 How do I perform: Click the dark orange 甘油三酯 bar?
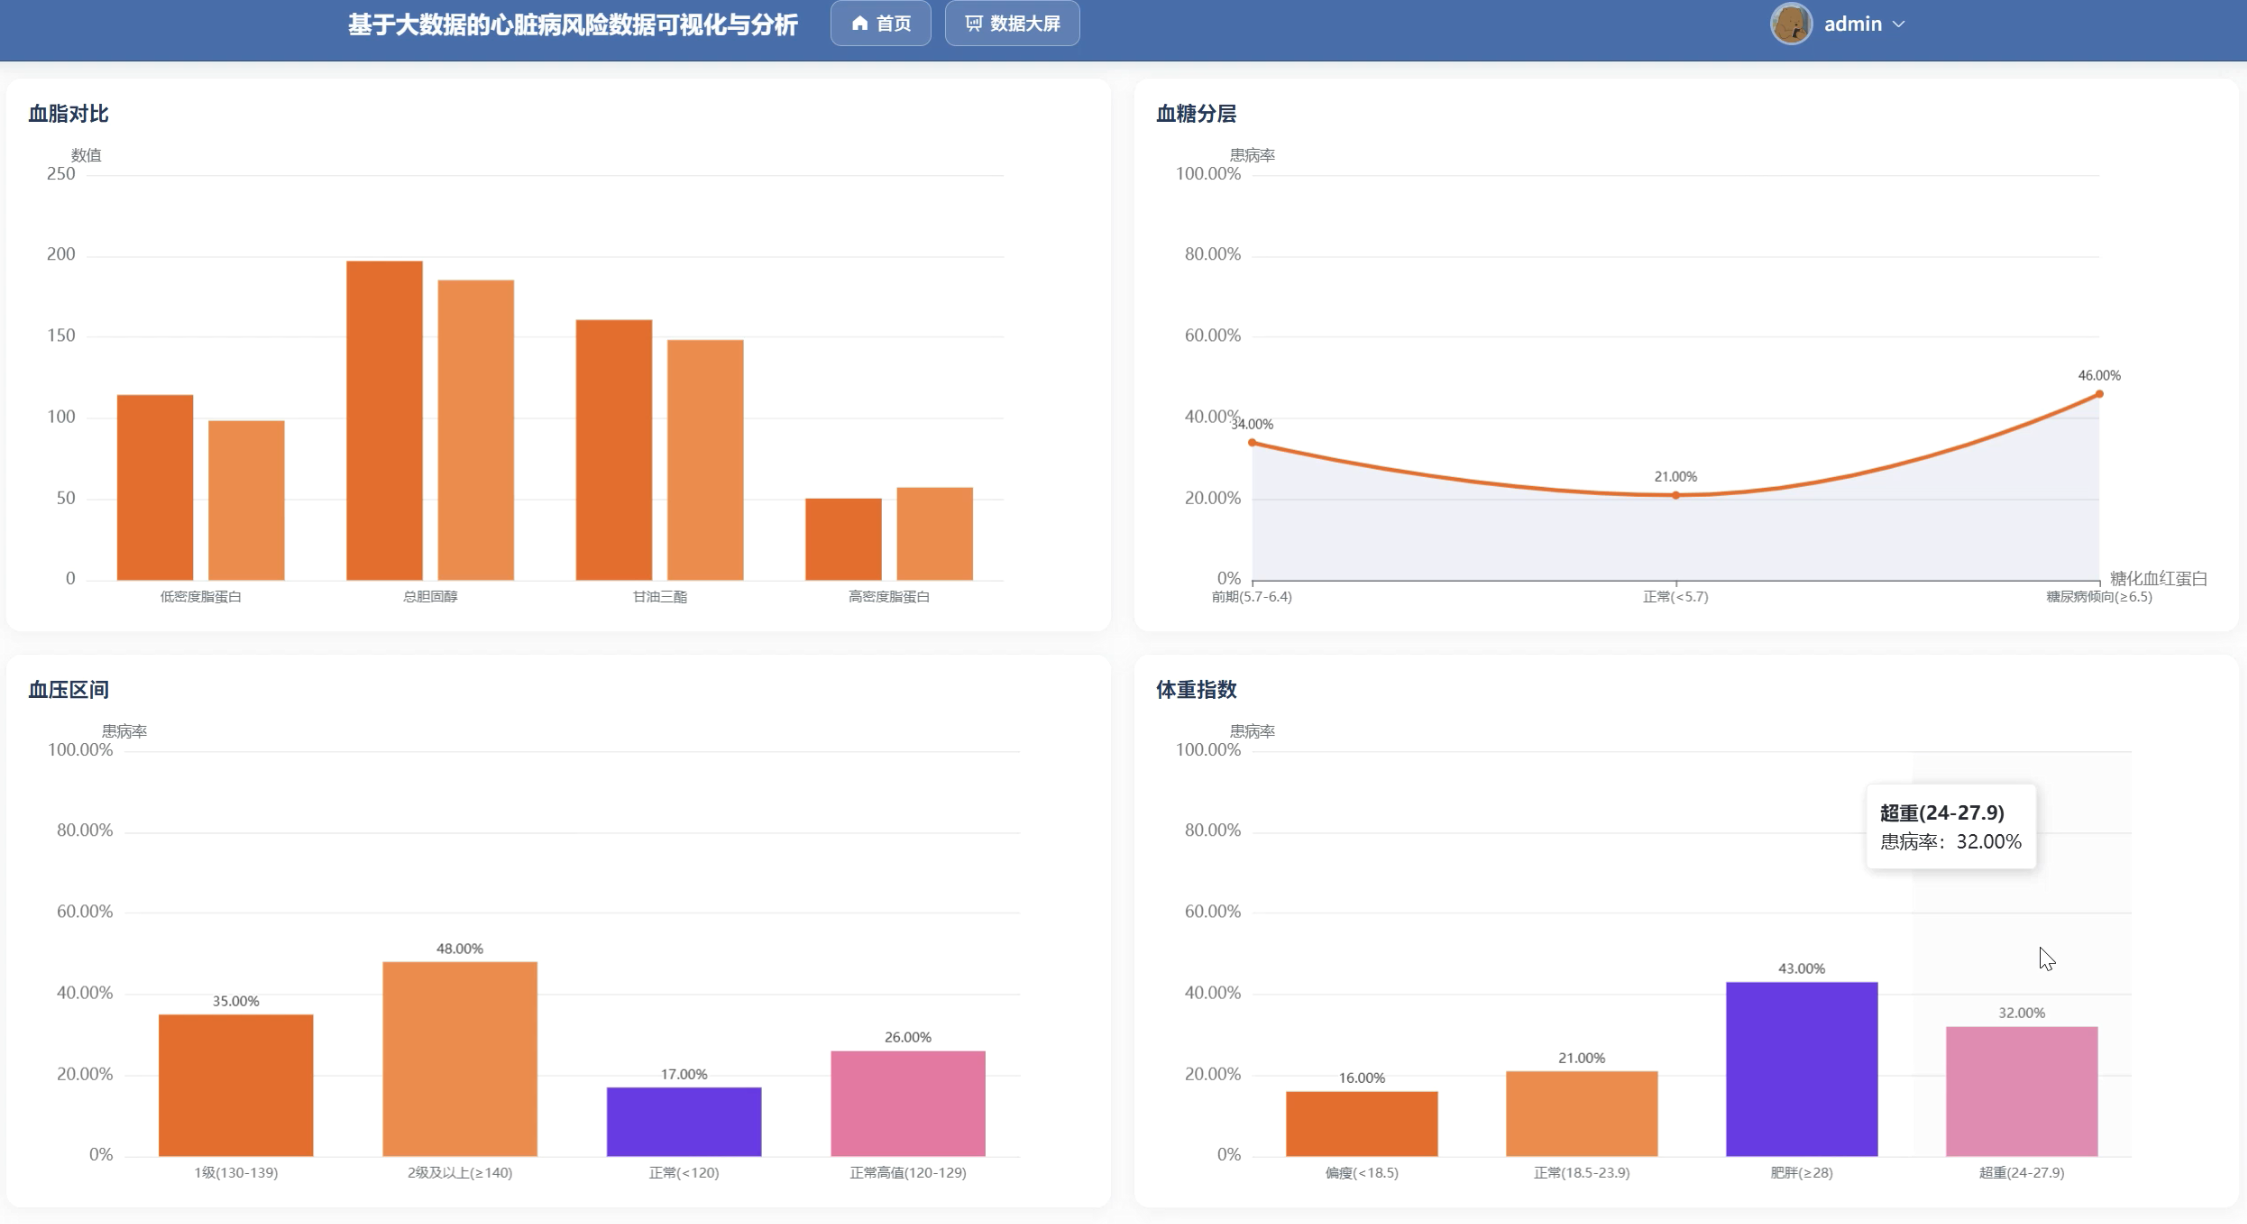(x=614, y=450)
